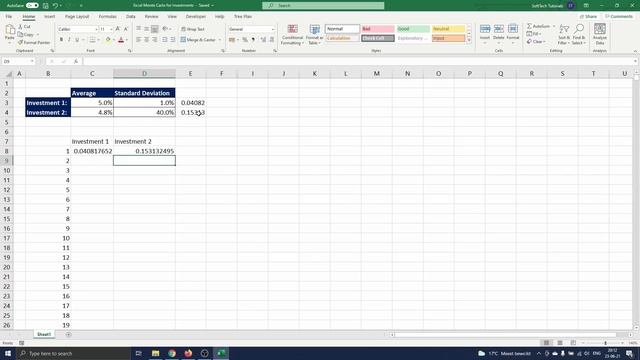The height and width of the screenshot is (360, 640).
Task: Click the Decrease Font Size icon
Action: point(126,29)
